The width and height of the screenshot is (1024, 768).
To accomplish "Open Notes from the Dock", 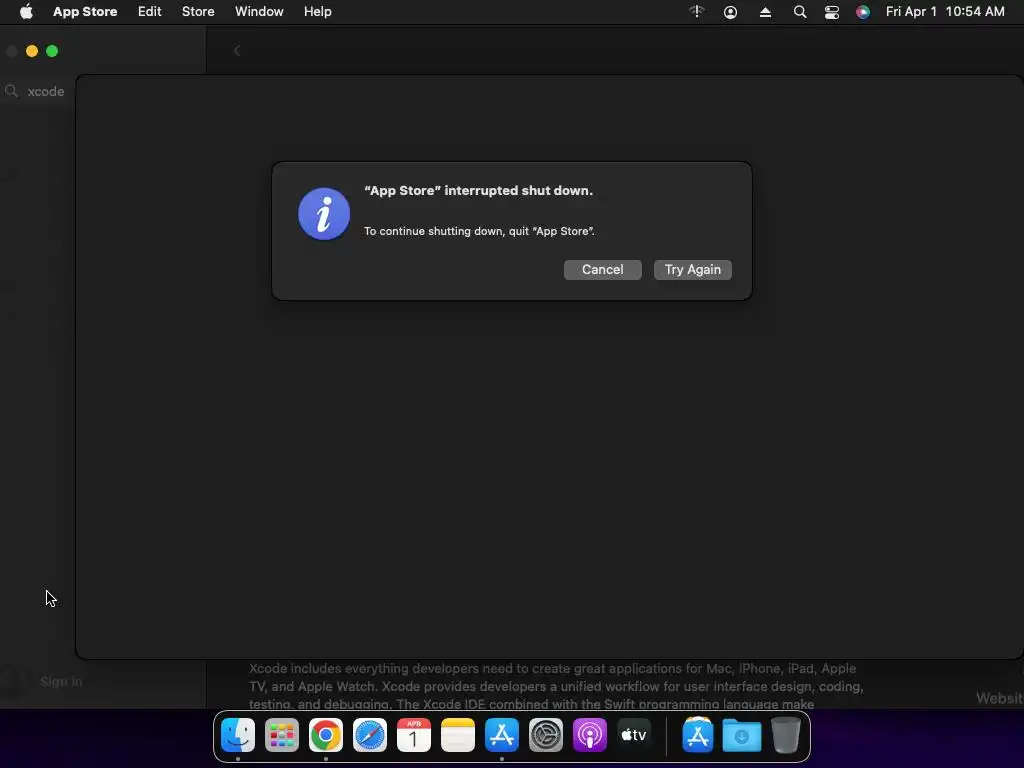I will click(x=458, y=735).
